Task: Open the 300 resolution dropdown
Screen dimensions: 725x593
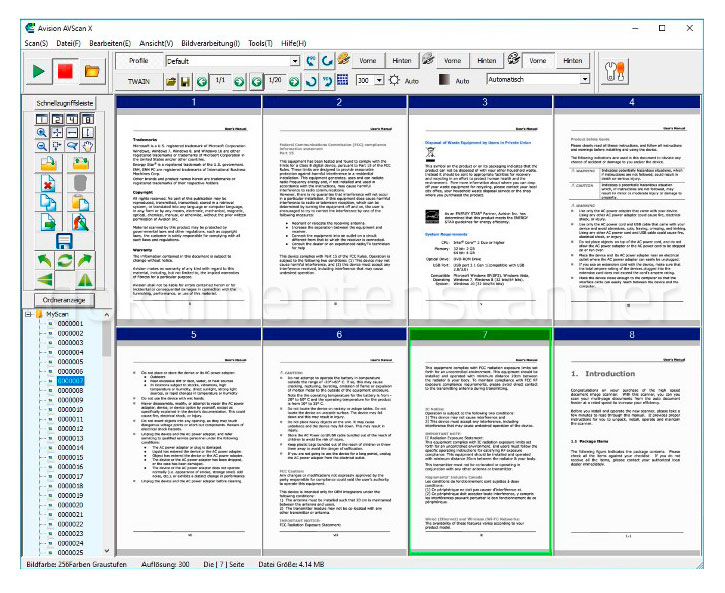Action: (379, 80)
